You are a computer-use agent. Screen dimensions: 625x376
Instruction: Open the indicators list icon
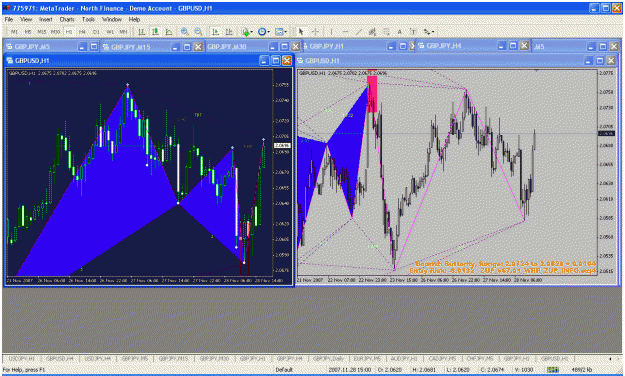[x=246, y=32]
